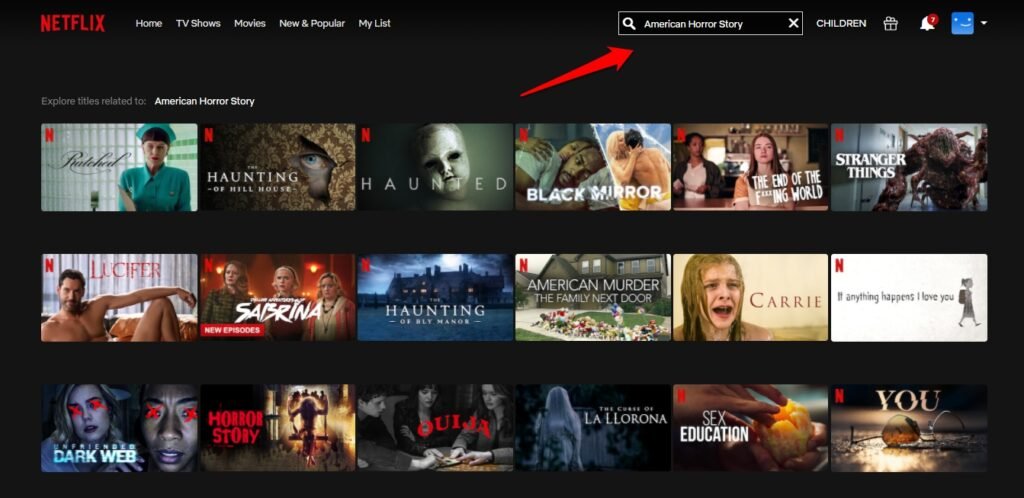This screenshot has width=1024, height=498.
Task: Open the Unfriended Dark Web card
Action: (120, 428)
